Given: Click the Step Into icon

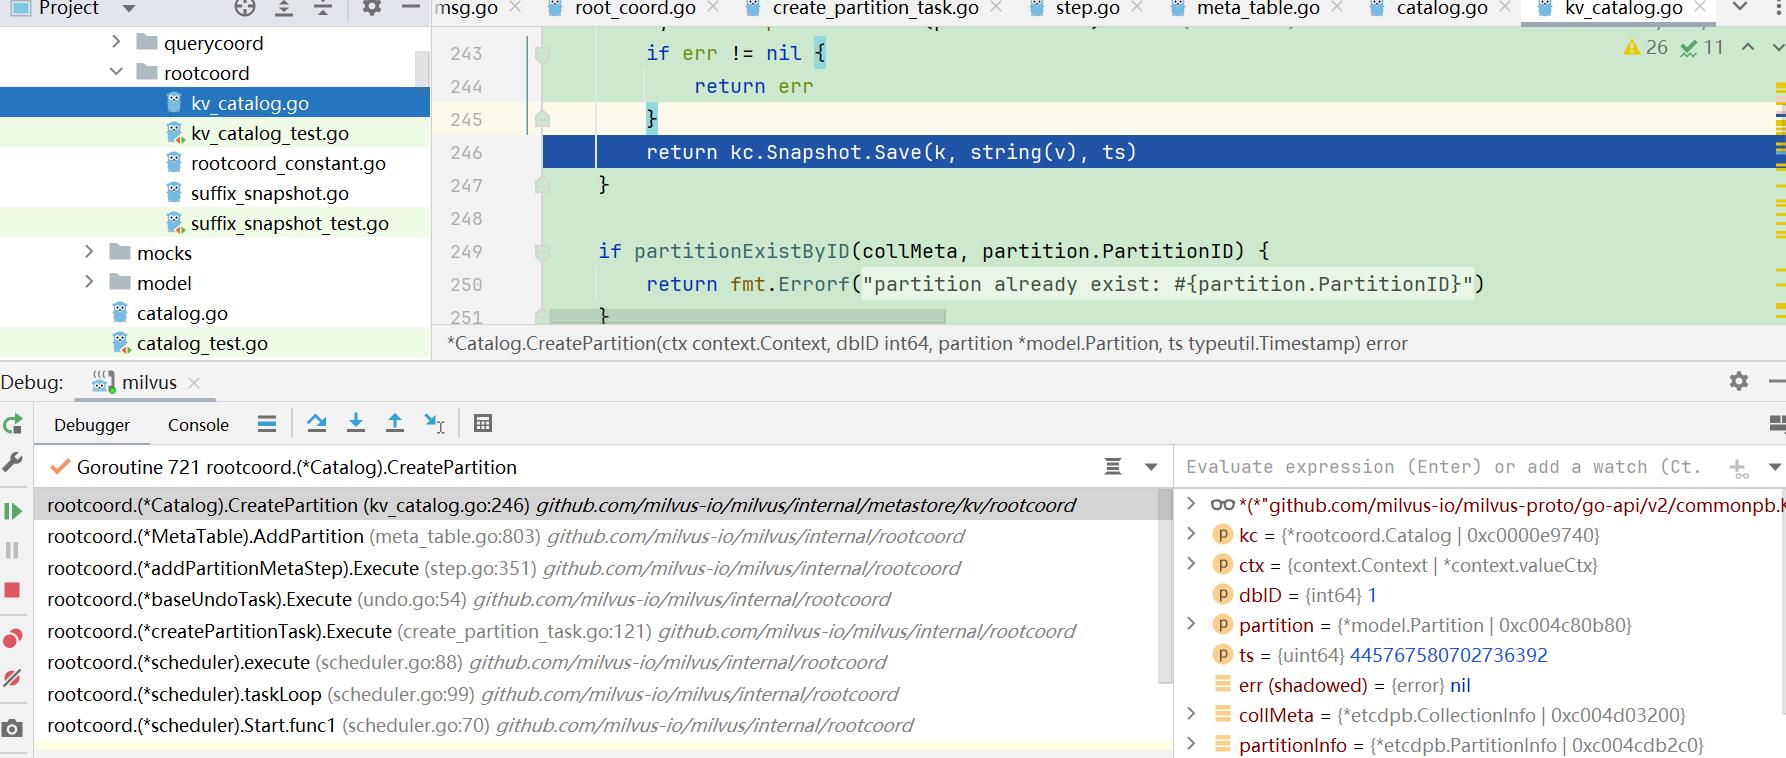Looking at the screenshot, I should (356, 424).
